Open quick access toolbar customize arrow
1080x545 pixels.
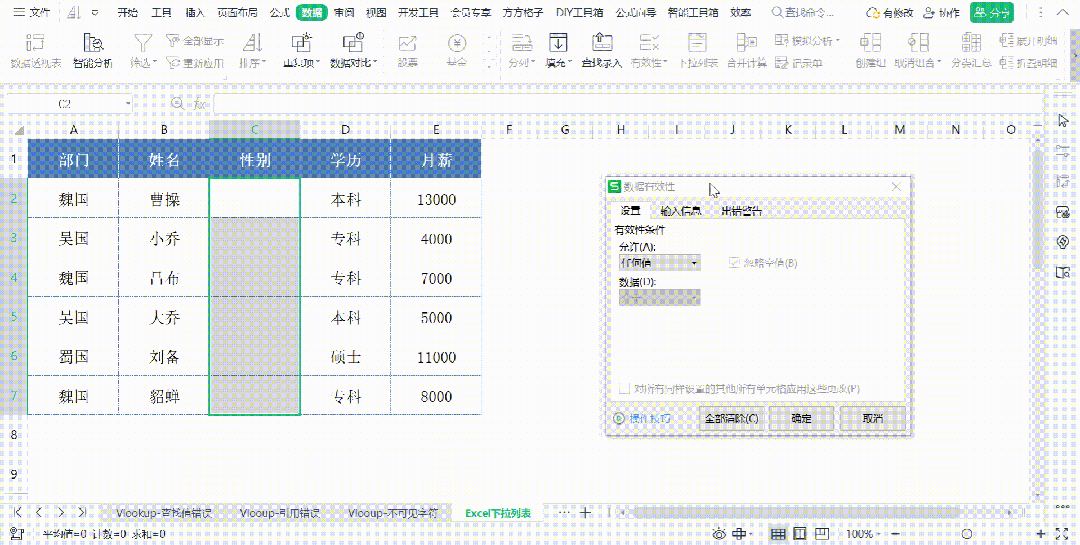tap(95, 12)
